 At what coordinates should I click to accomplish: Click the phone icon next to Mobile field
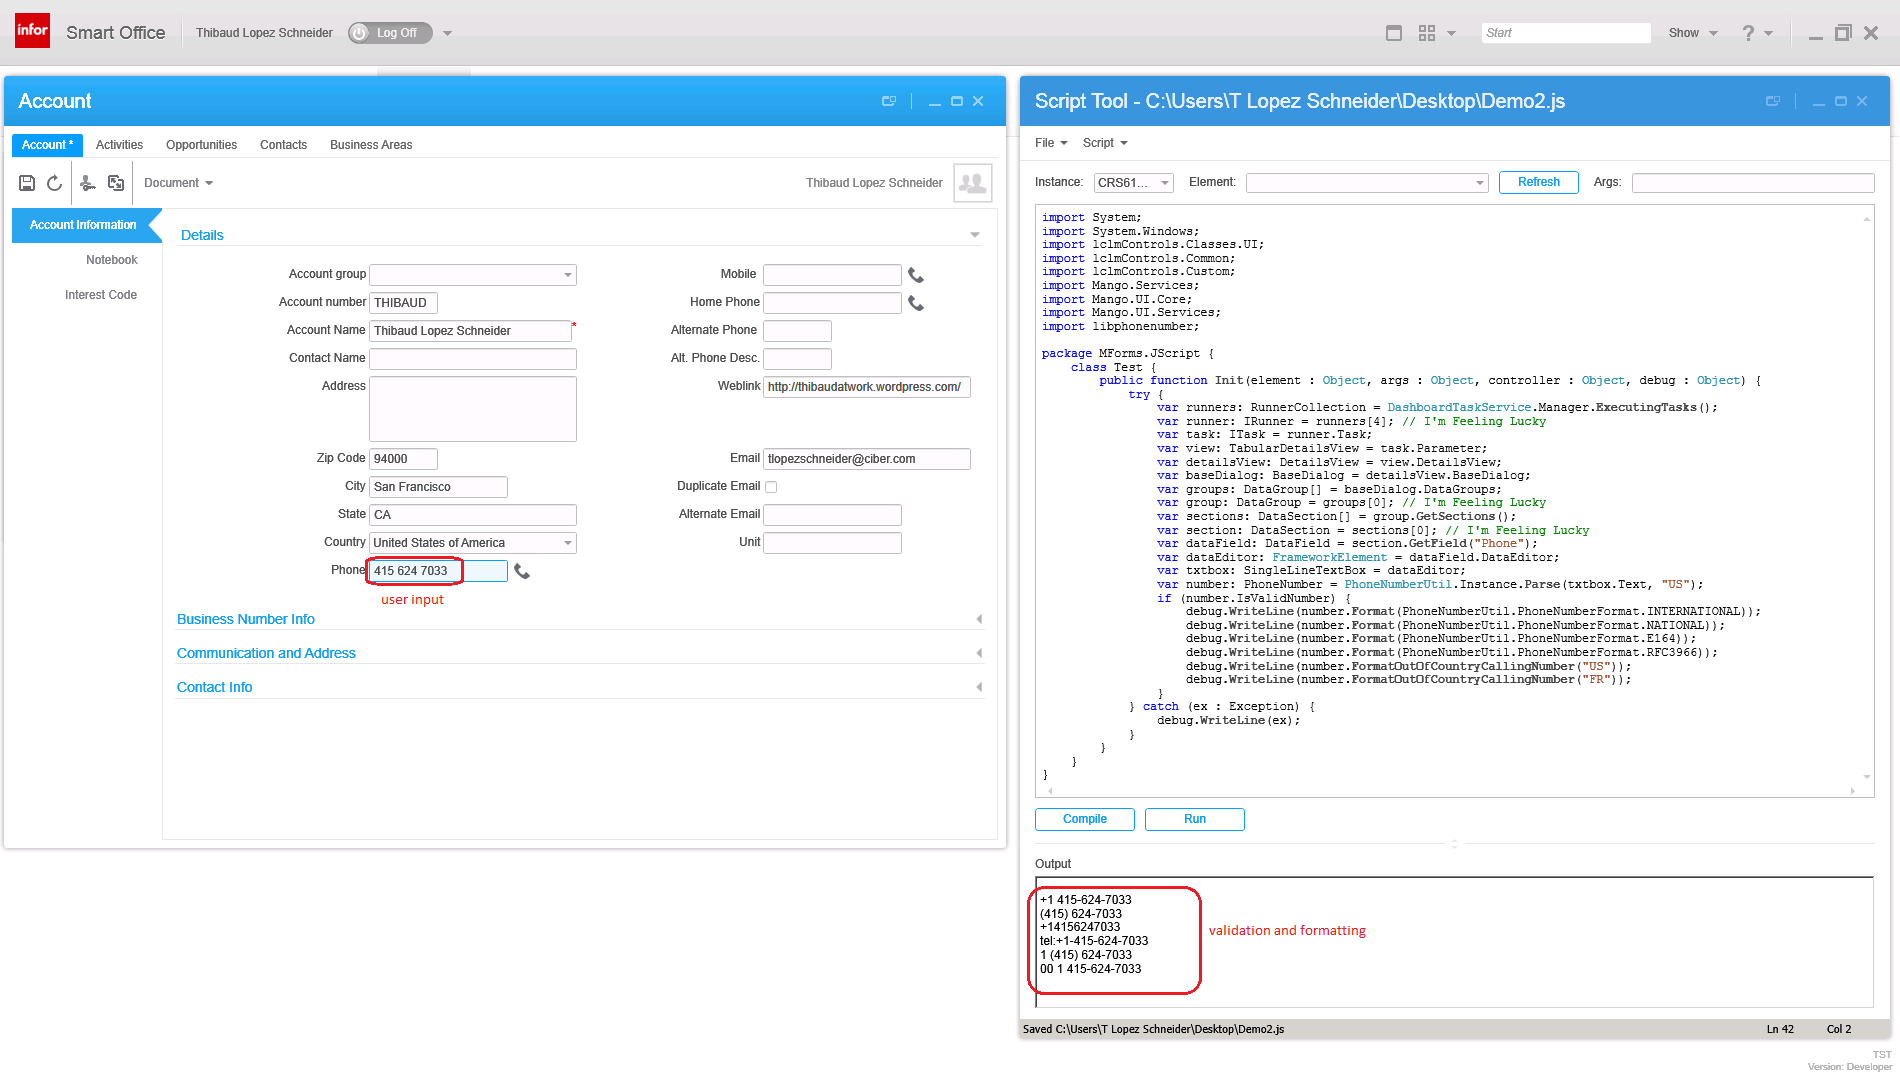click(915, 275)
